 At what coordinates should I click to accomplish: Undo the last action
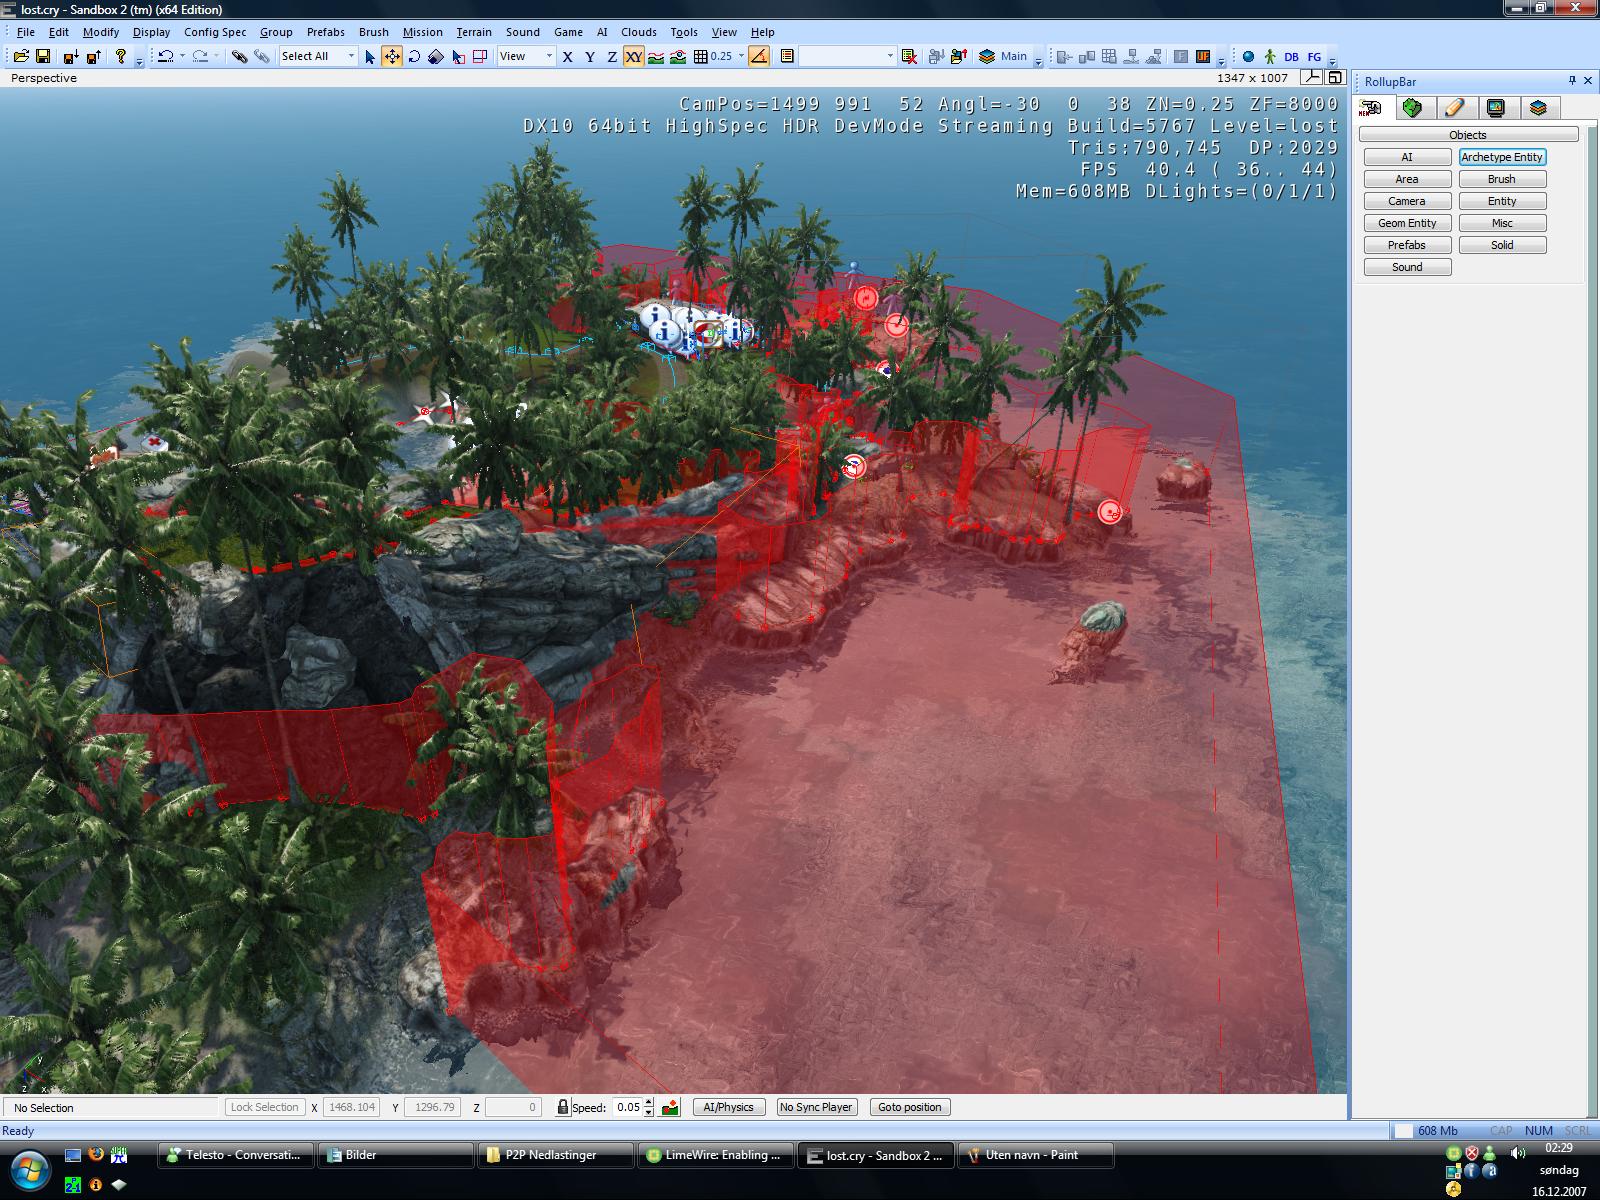(x=166, y=56)
